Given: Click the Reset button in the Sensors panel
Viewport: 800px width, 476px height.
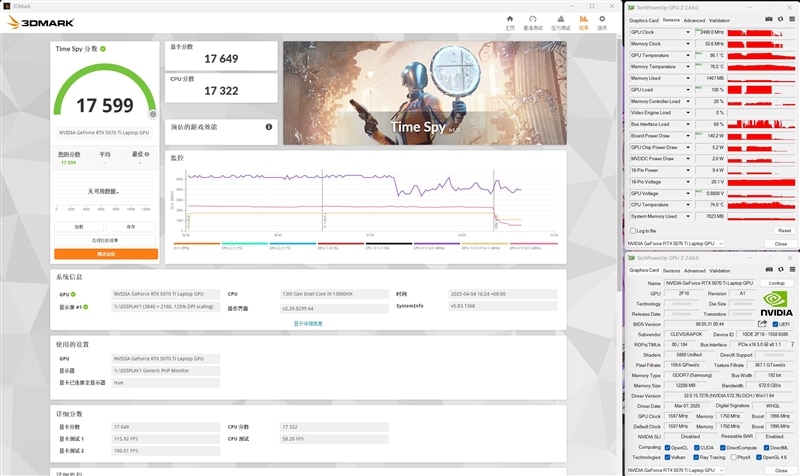Looking at the screenshot, I should tap(783, 230).
